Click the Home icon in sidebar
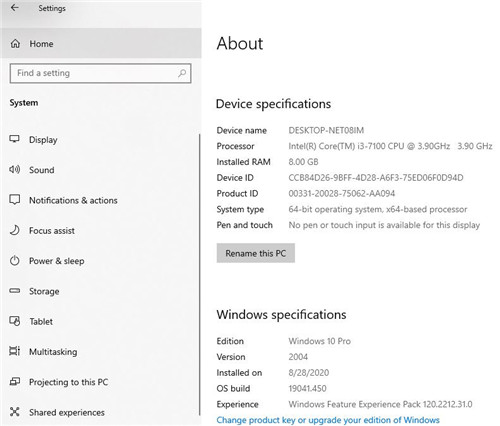Screen dimensions: 500x426 tap(15, 44)
